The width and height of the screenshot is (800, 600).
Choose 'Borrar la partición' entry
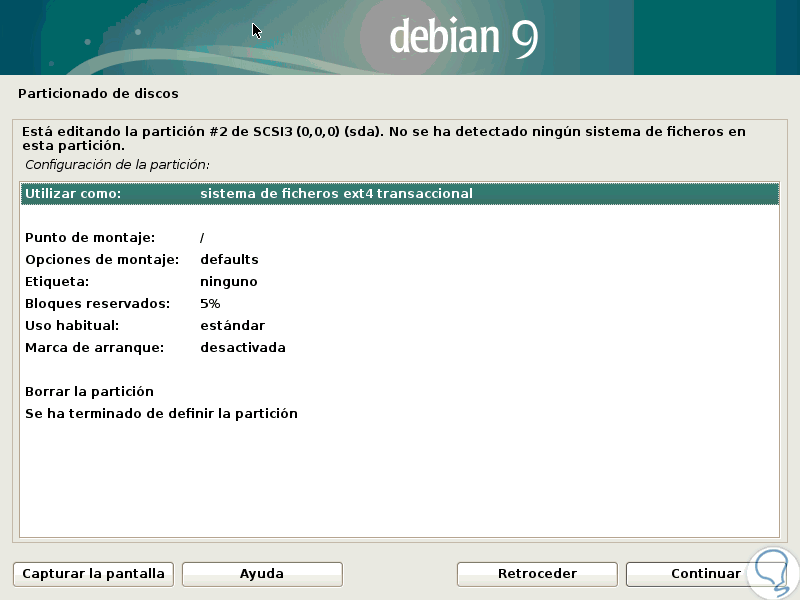tap(399, 391)
